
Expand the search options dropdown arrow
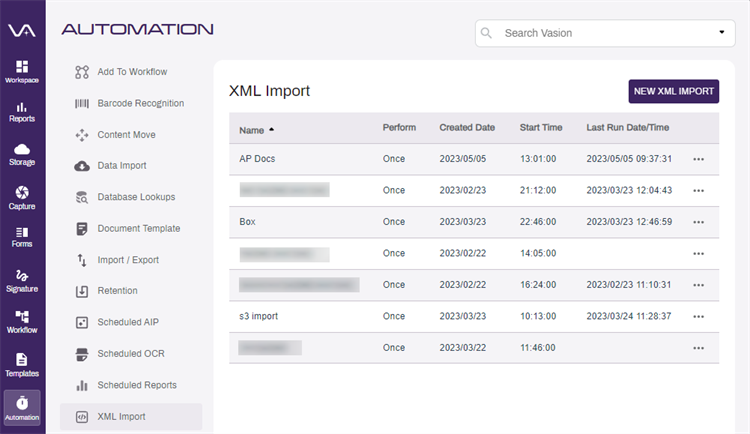click(x=722, y=32)
